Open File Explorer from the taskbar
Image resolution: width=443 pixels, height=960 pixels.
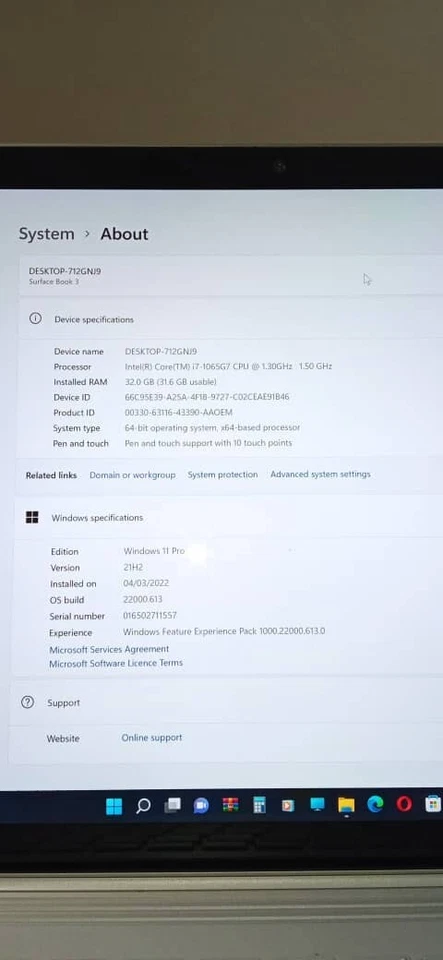[x=346, y=804]
